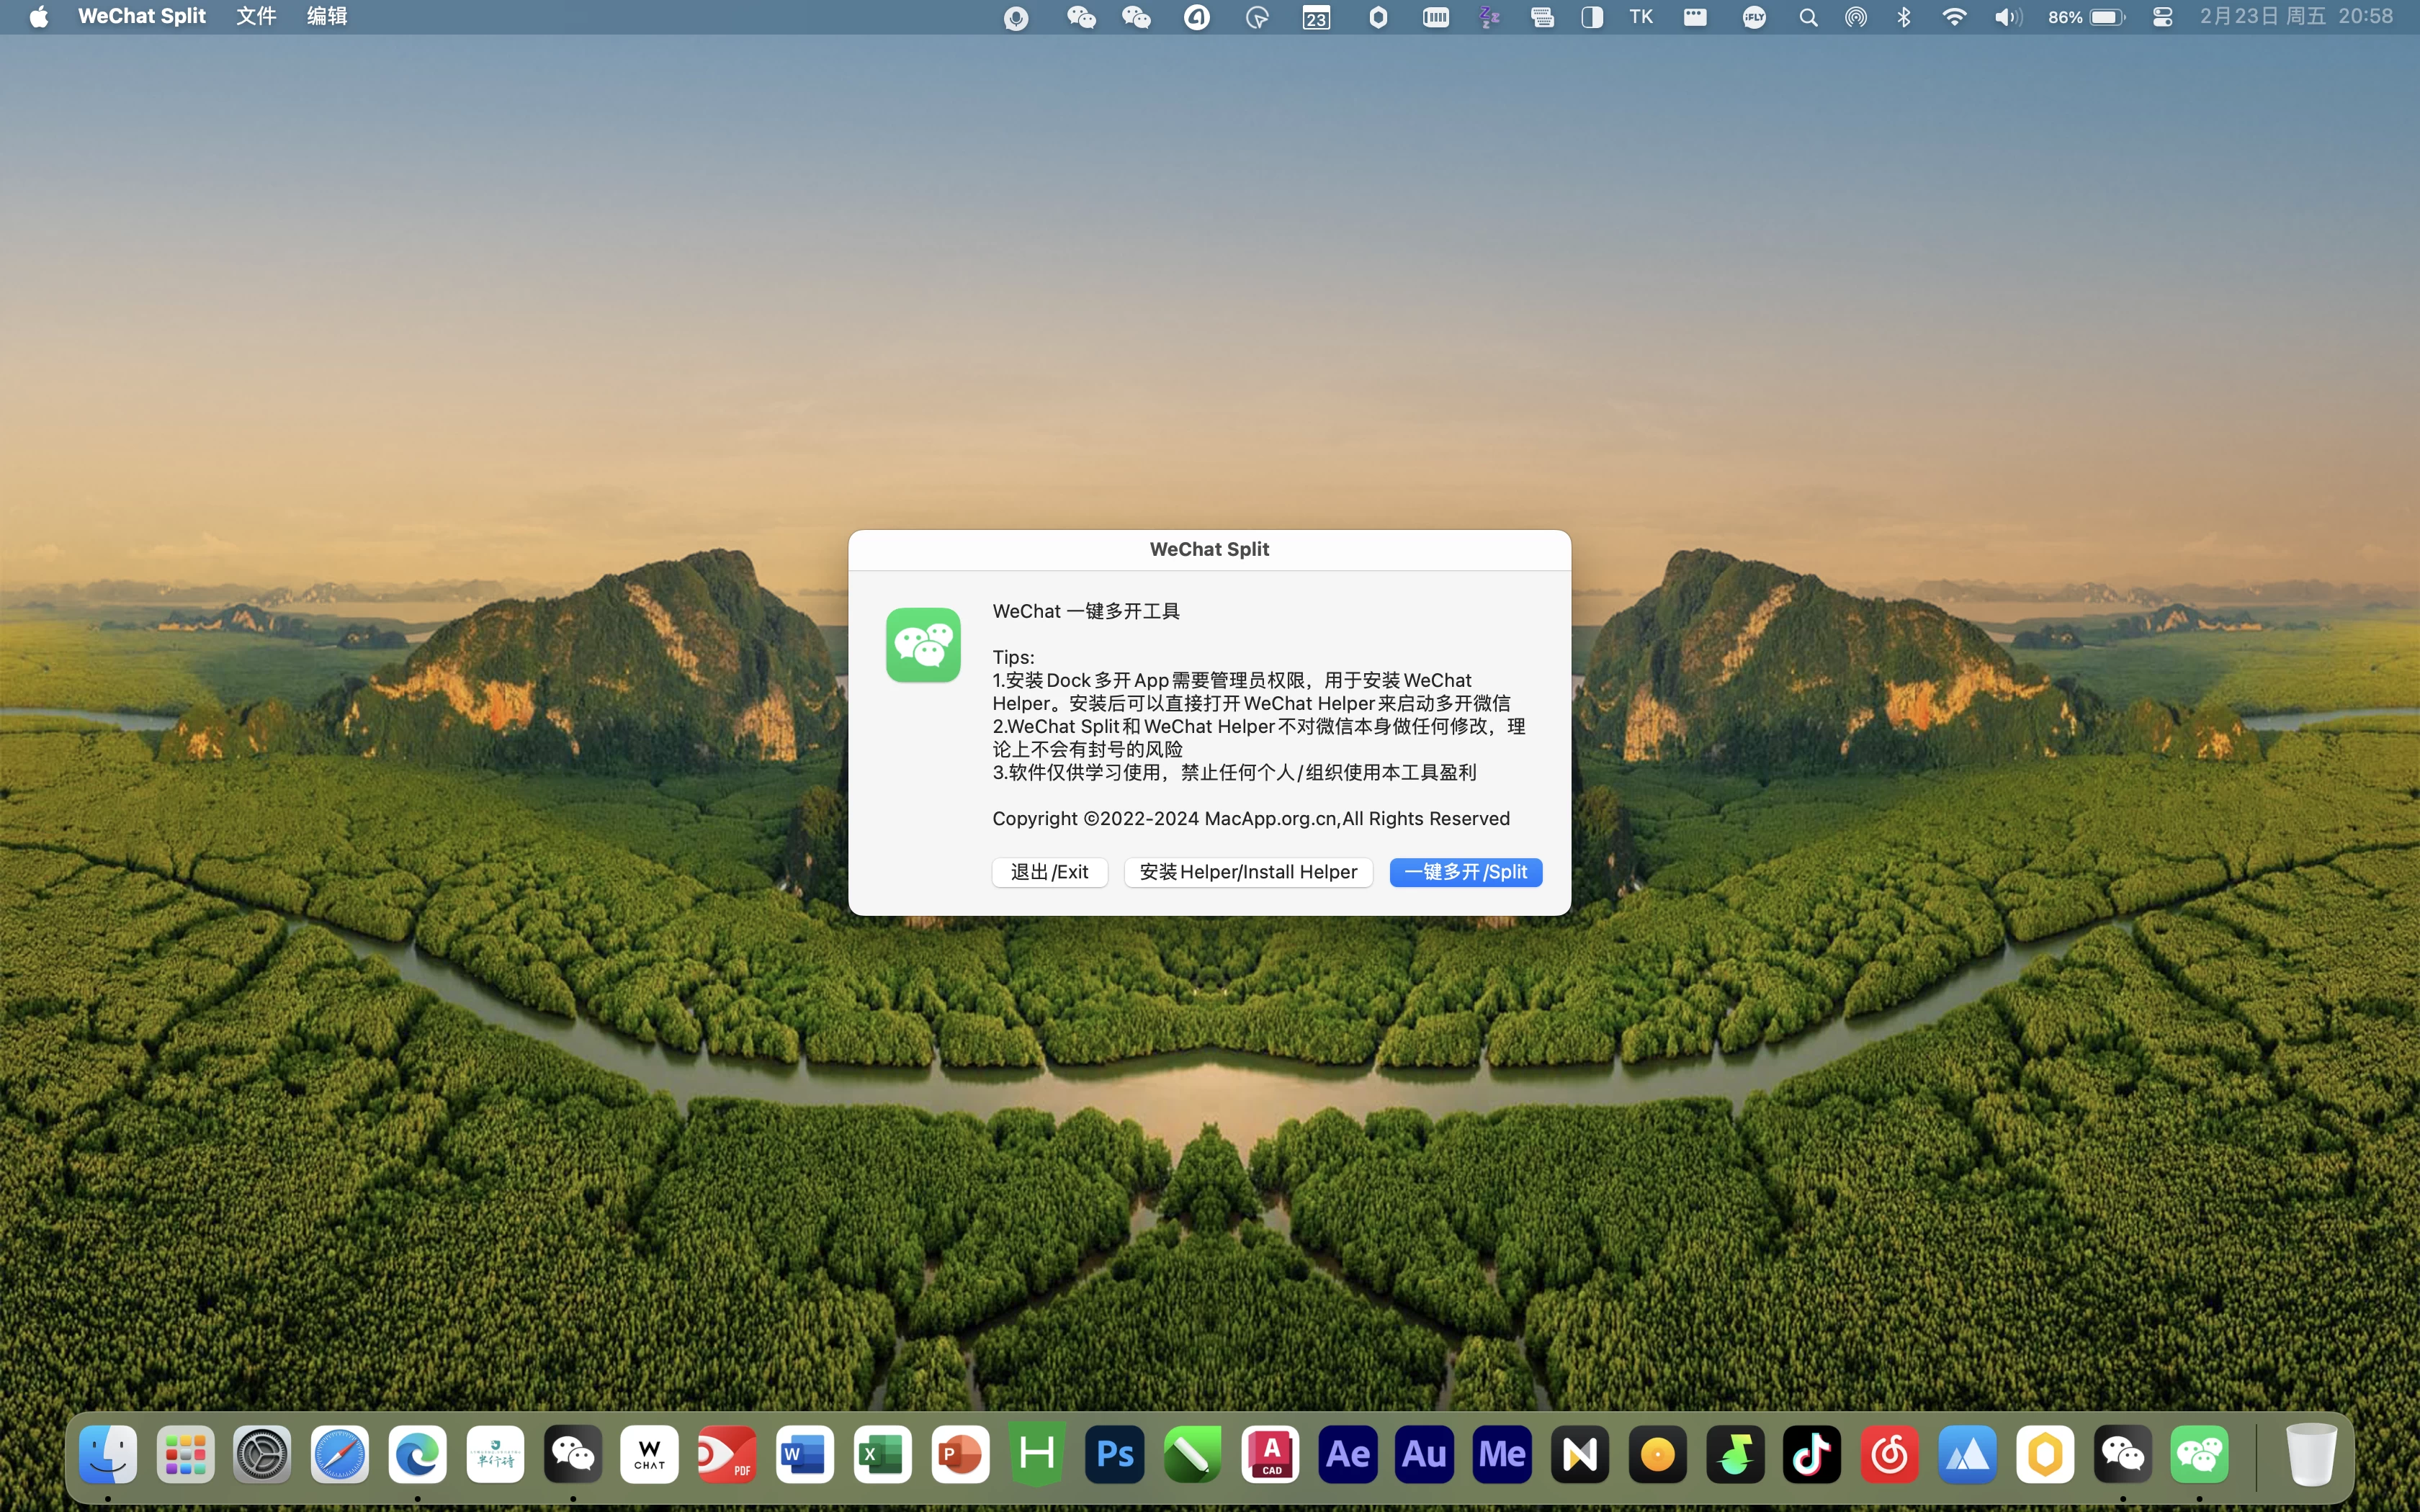This screenshot has height=1512, width=2420.
Task: Launch NetEase Cloud Music from the Dock
Action: tap(1889, 1454)
